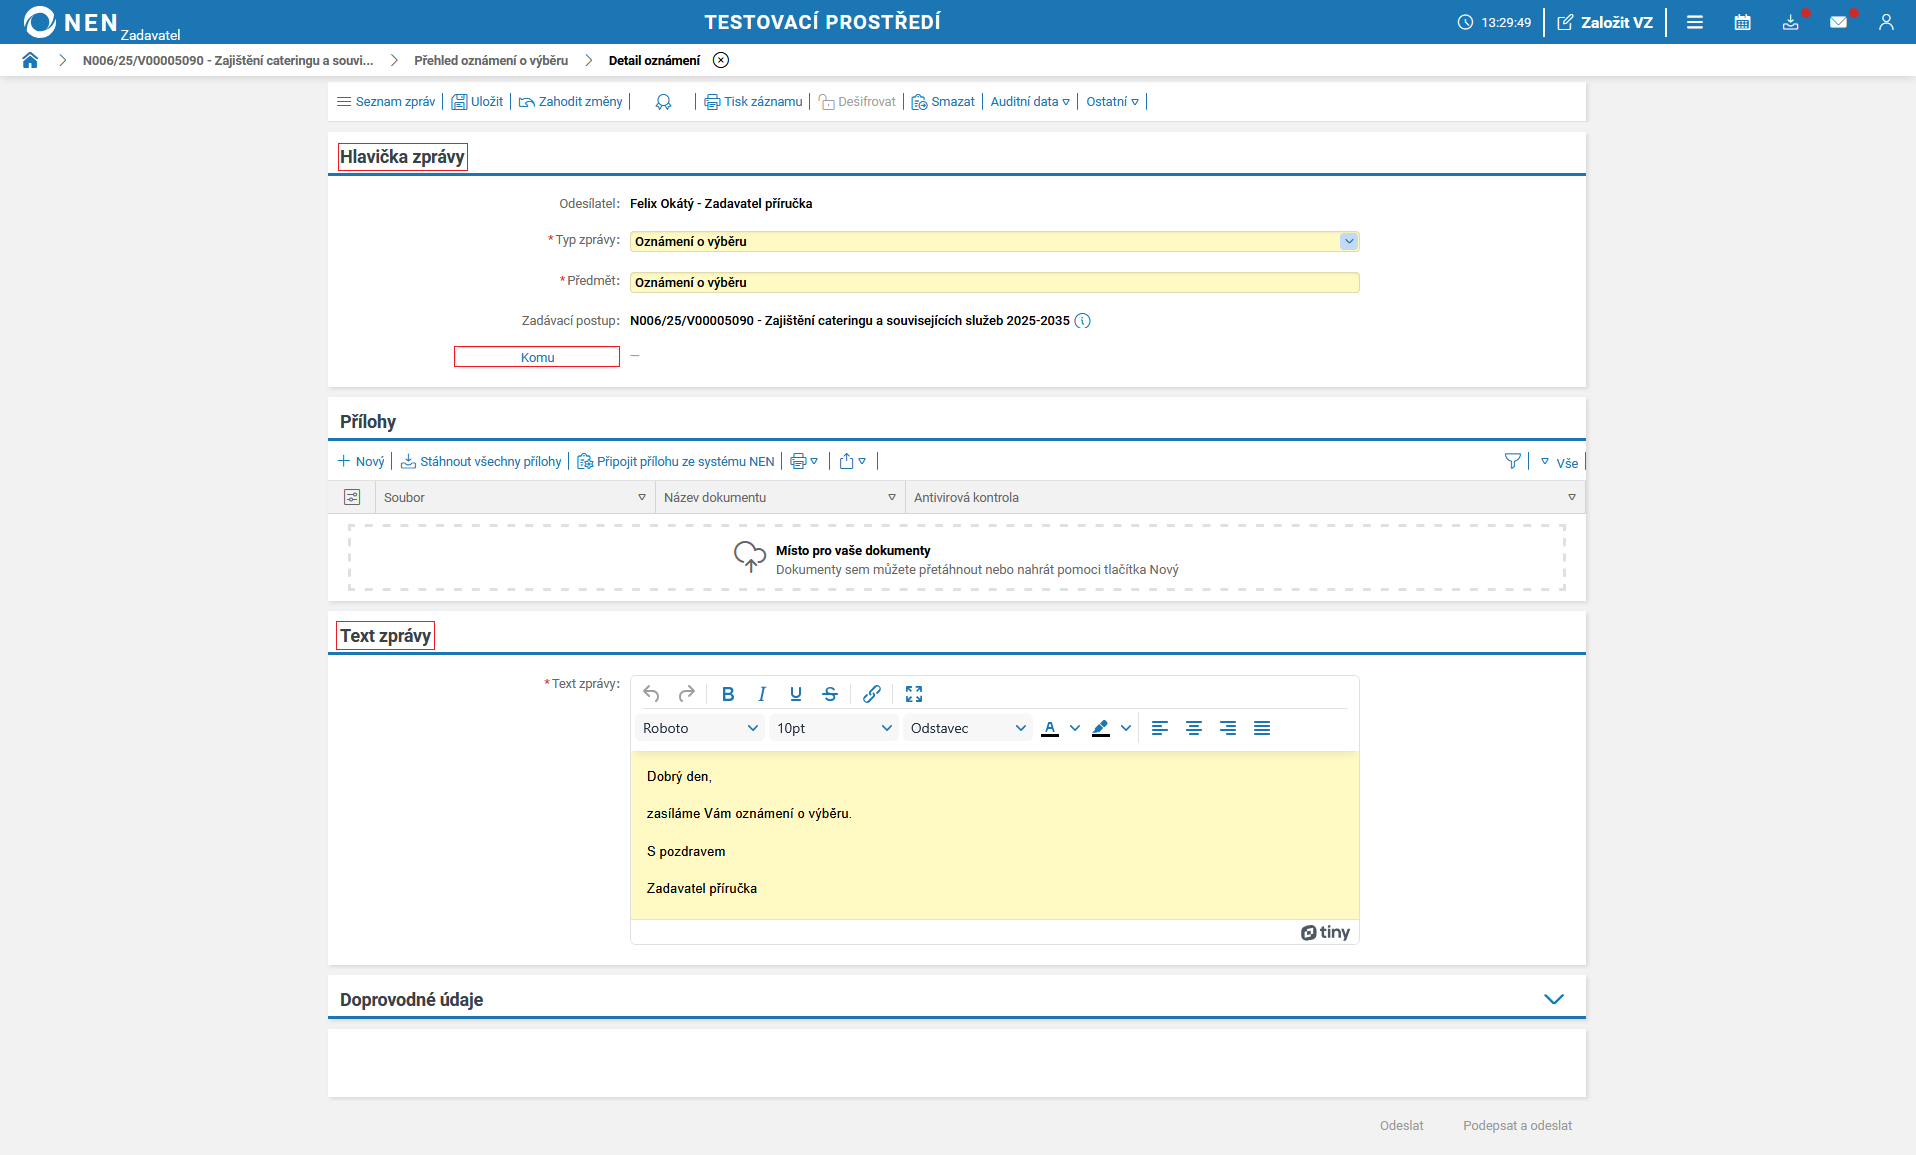The width and height of the screenshot is (1916, 1155).
Task: Expand the Doprovodné údaje section
Action: 1553,999
